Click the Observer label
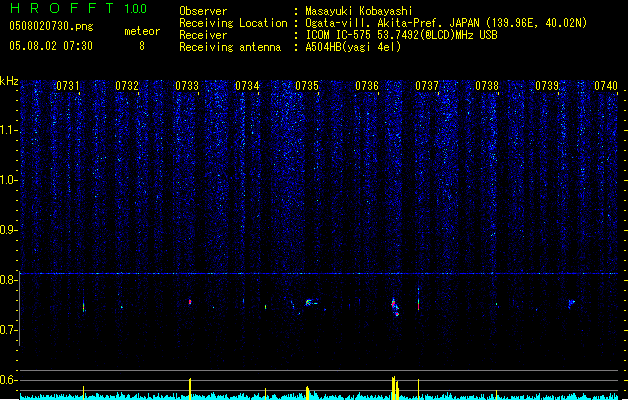Screen dimensions: 629x400 (203, 11)
